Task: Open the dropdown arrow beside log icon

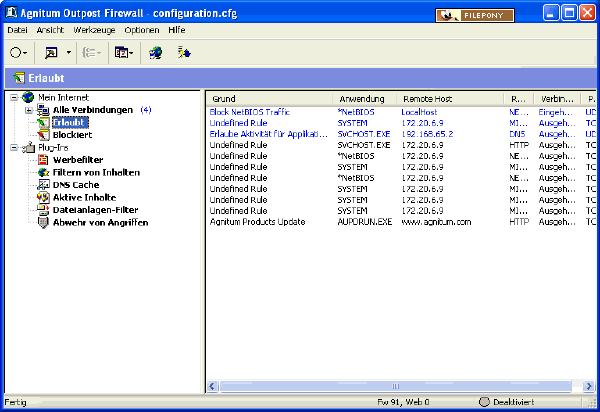Action: 69,53
